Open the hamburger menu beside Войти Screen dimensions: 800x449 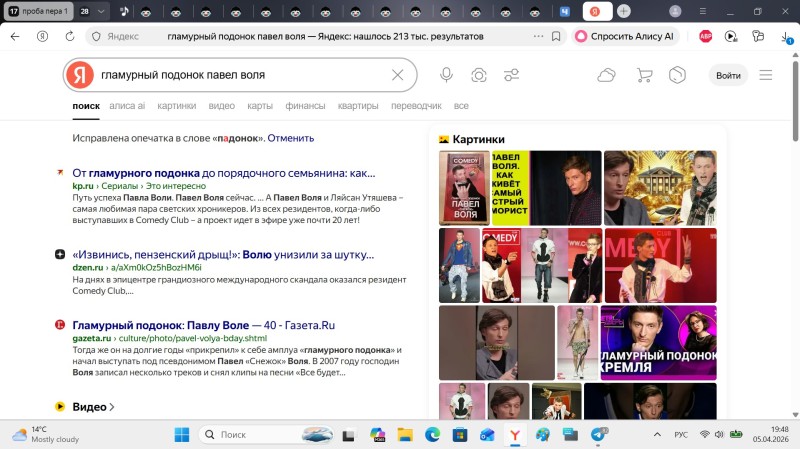coord(766,75)
